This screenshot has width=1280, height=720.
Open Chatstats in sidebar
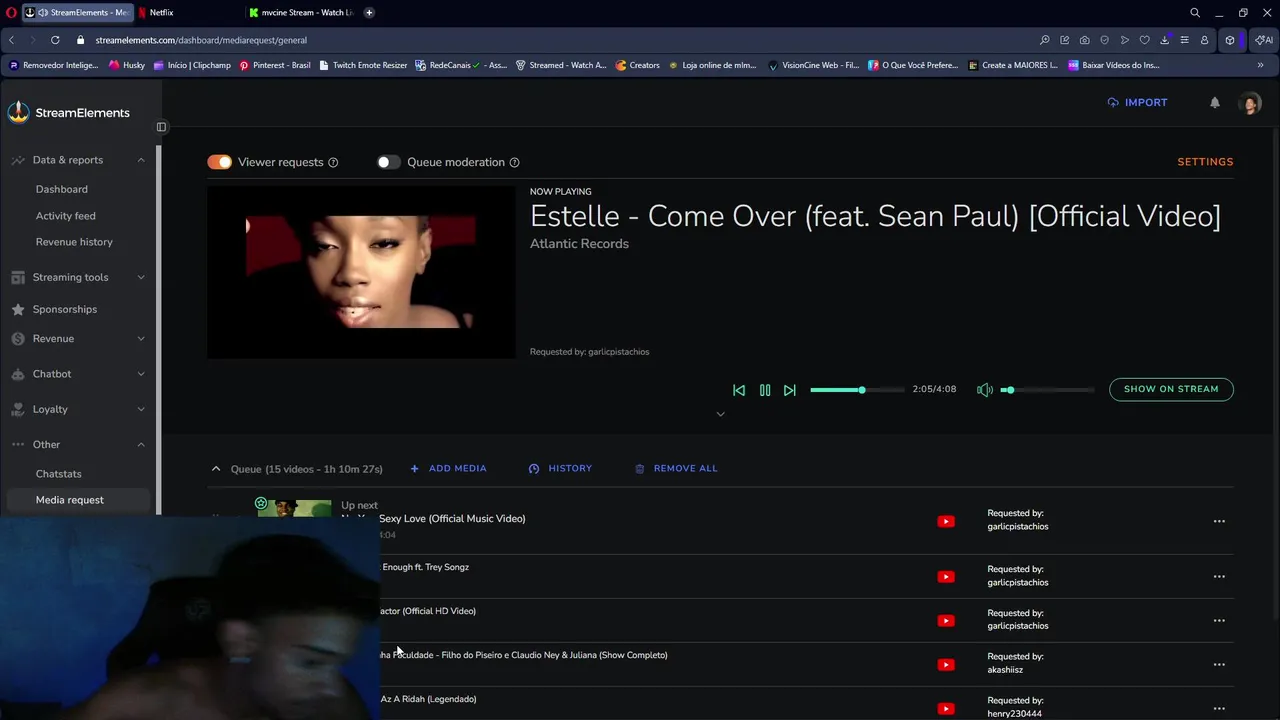click(59, 474)
